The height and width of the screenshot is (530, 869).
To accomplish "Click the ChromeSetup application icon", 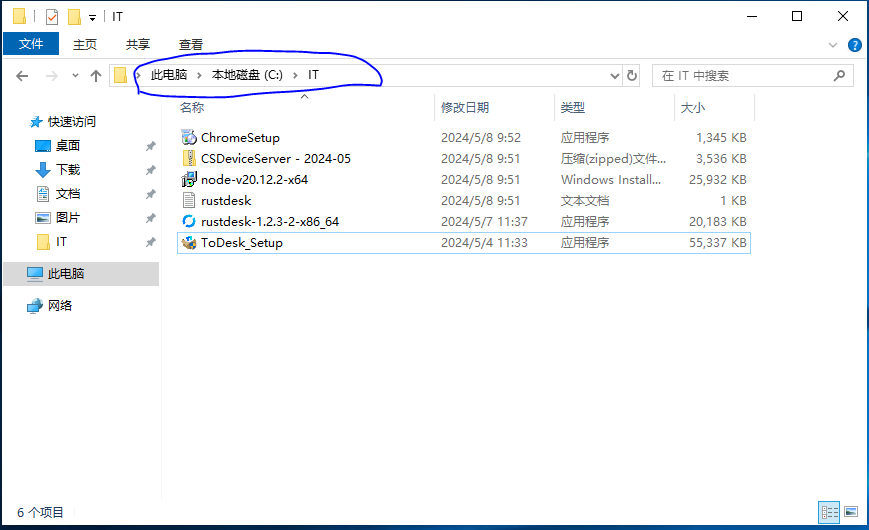I will [x=189, y=137].
